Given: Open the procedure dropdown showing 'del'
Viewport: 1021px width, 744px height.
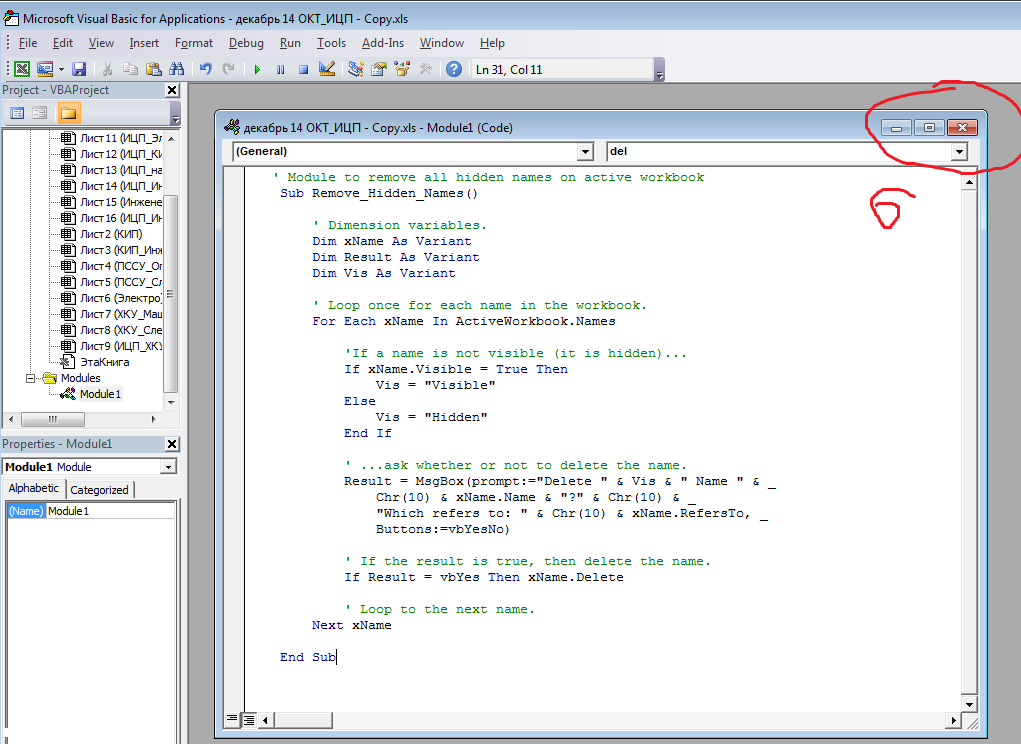Looking at the screenshot, I should (x=959, y=152).
